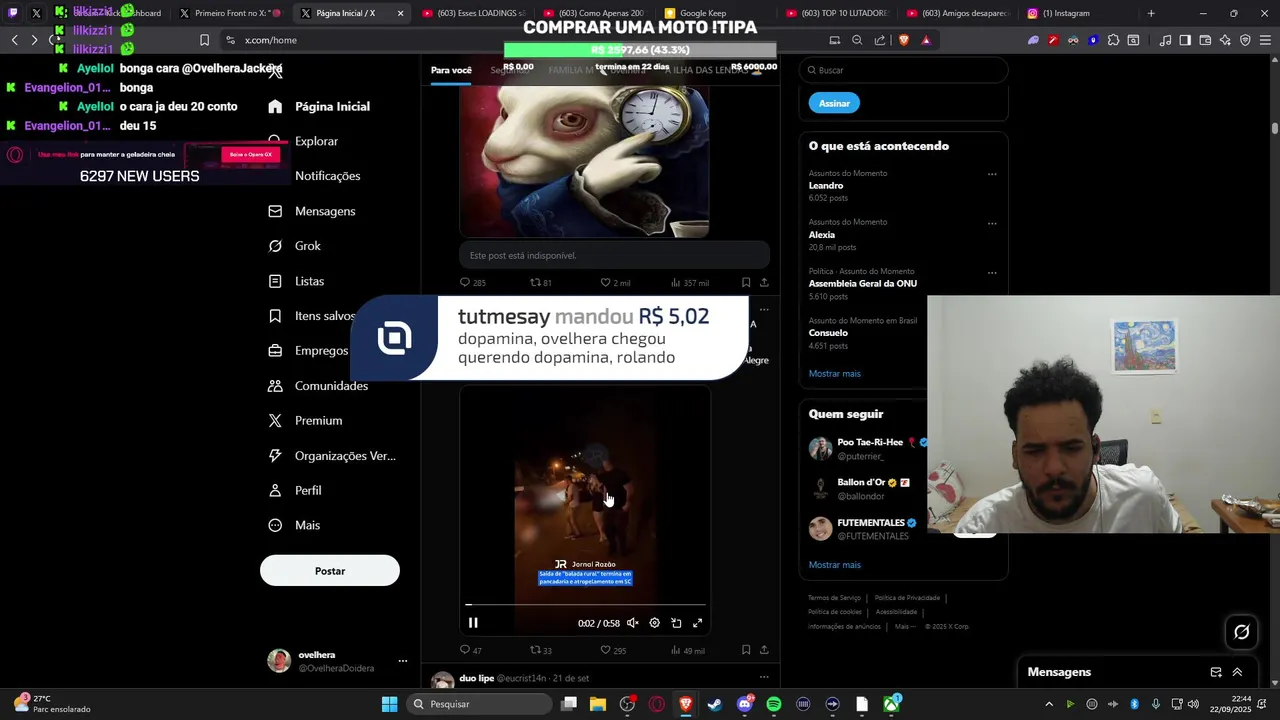Open the Leandro trending topic
Viewport: 1280px width, 720px height.
pyautogui.click(x=826, y=186)
